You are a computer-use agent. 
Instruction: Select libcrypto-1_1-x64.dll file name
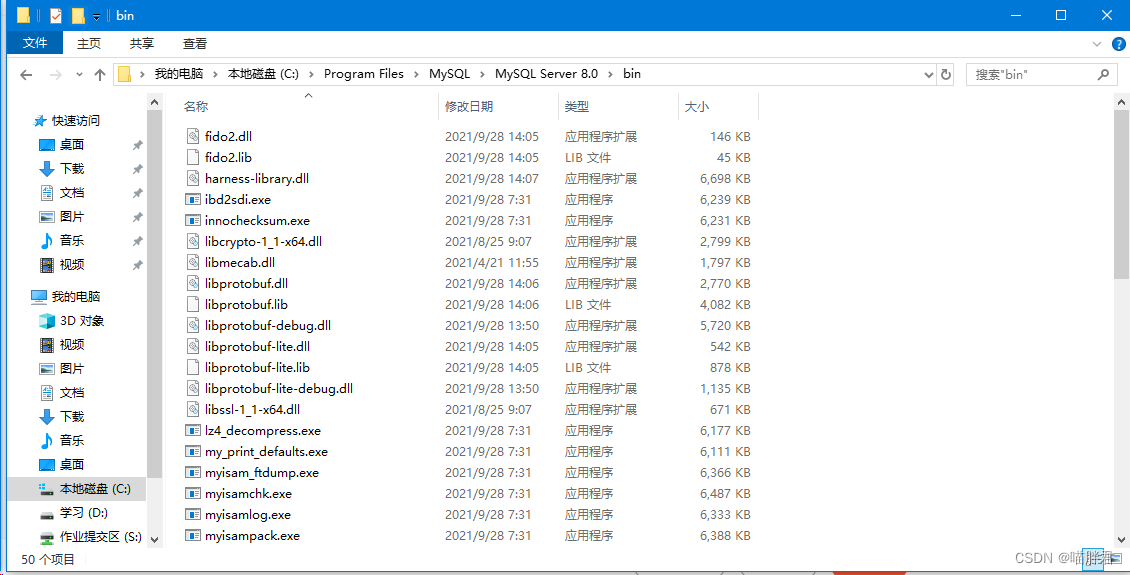click(263, 241)
